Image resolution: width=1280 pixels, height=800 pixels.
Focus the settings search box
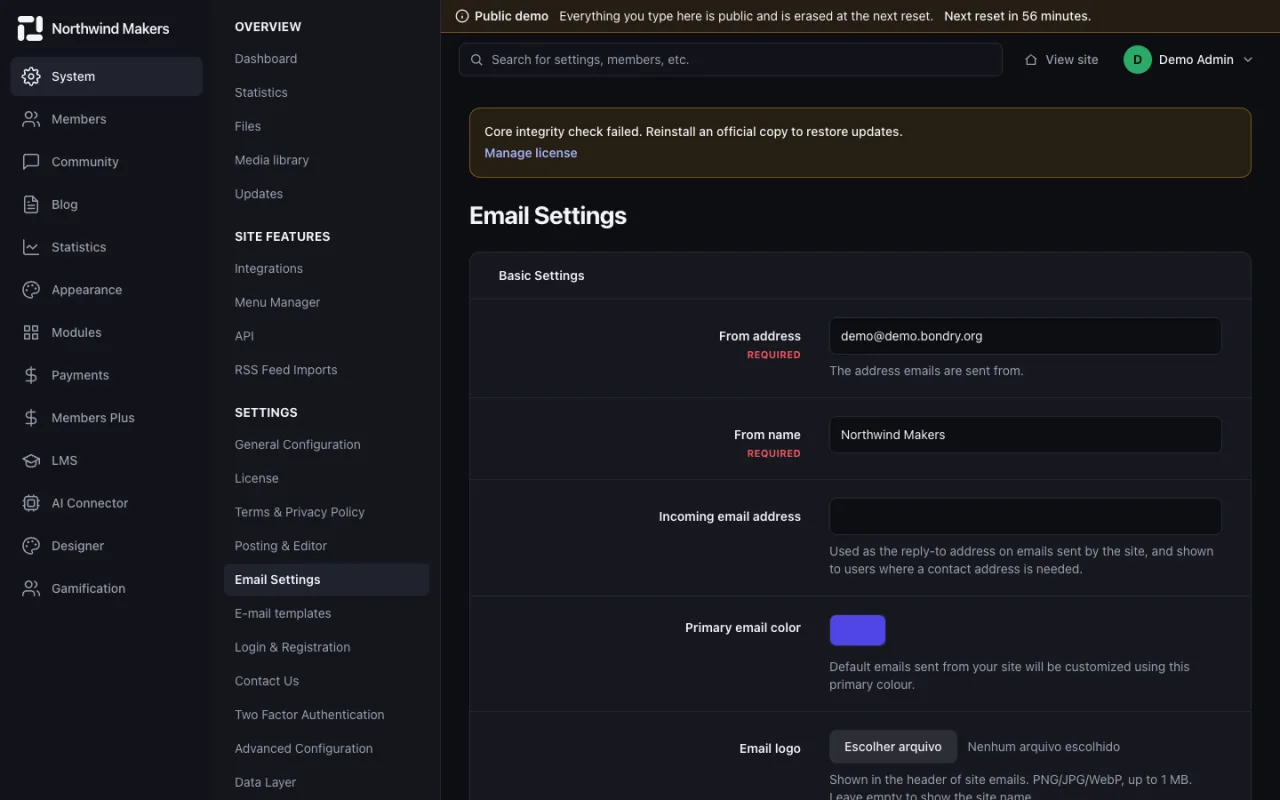(731, 60)
